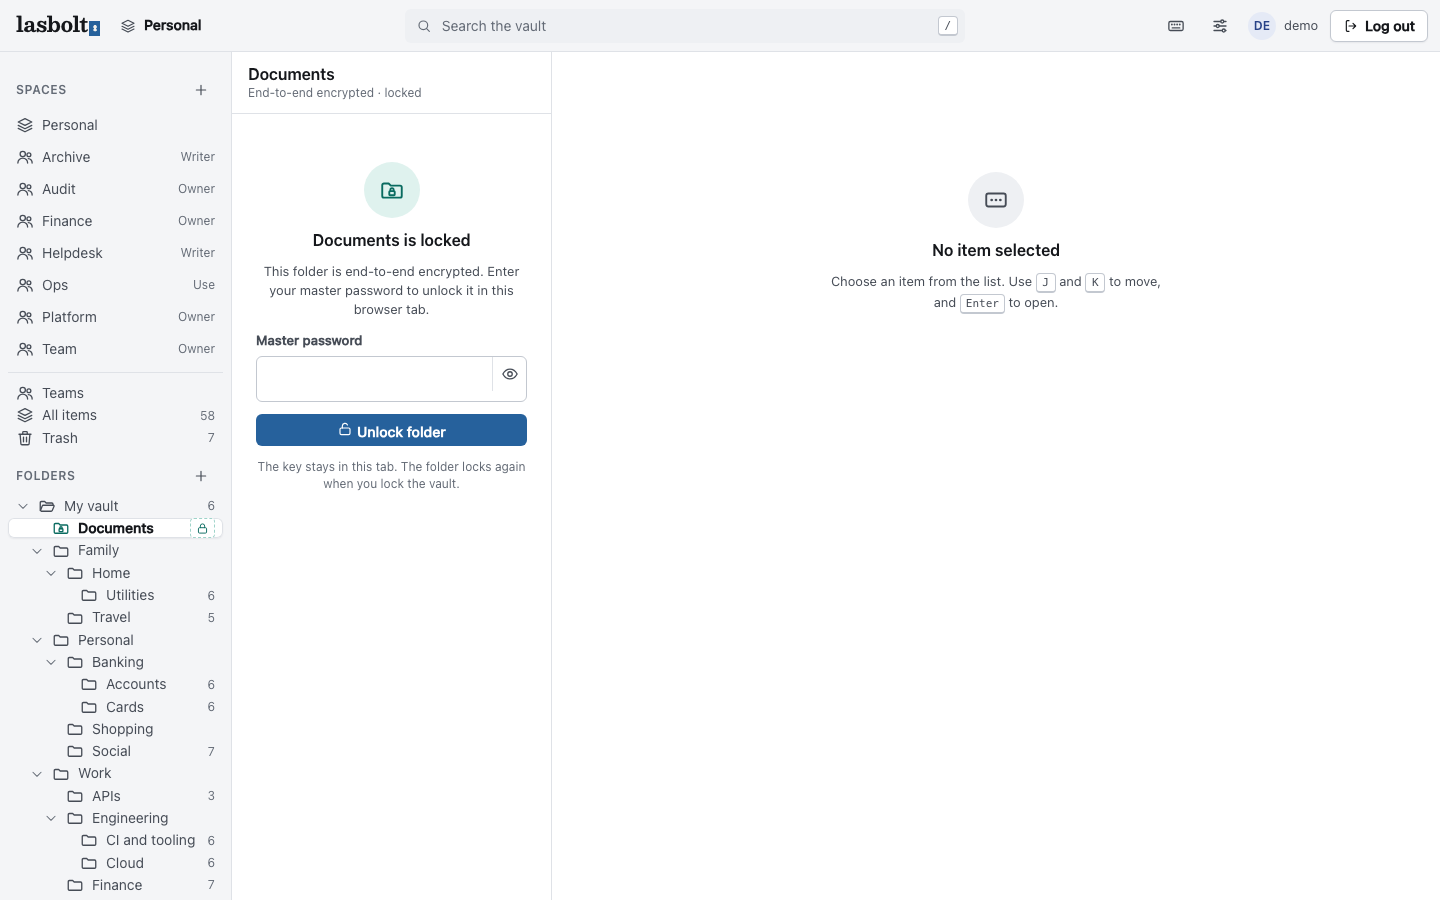This screenshot has height=900, width=1440.
Task: Collapse the Work folder chevron
Action: click(x=37, y=774)
